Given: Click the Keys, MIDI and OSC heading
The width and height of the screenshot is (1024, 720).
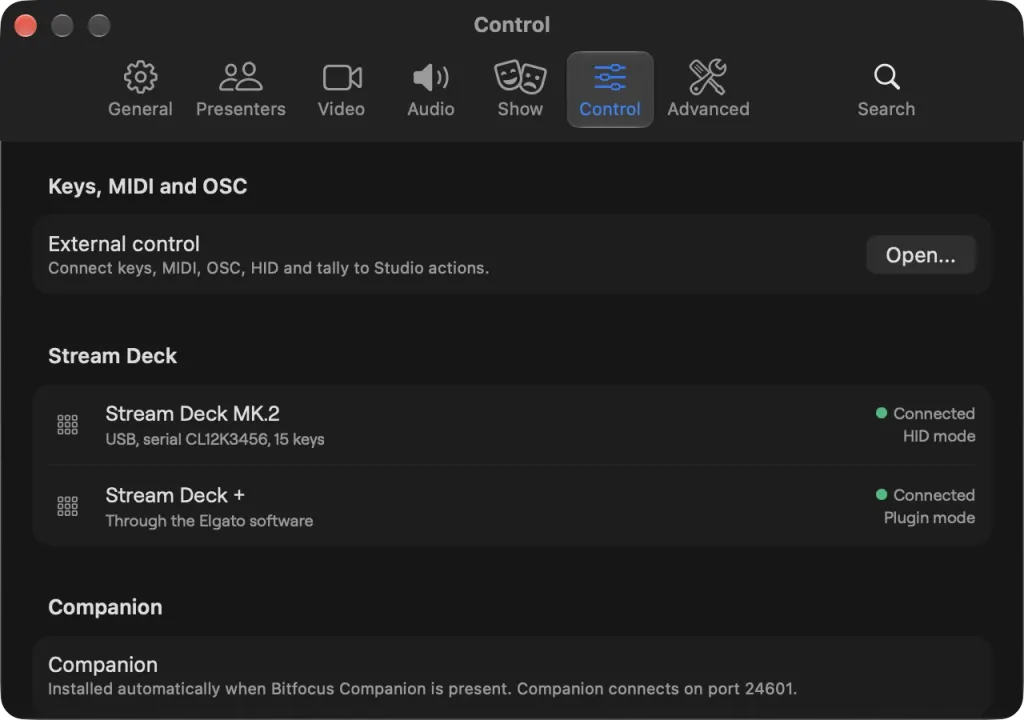Looking at the screenshot, I should (148, 186).
